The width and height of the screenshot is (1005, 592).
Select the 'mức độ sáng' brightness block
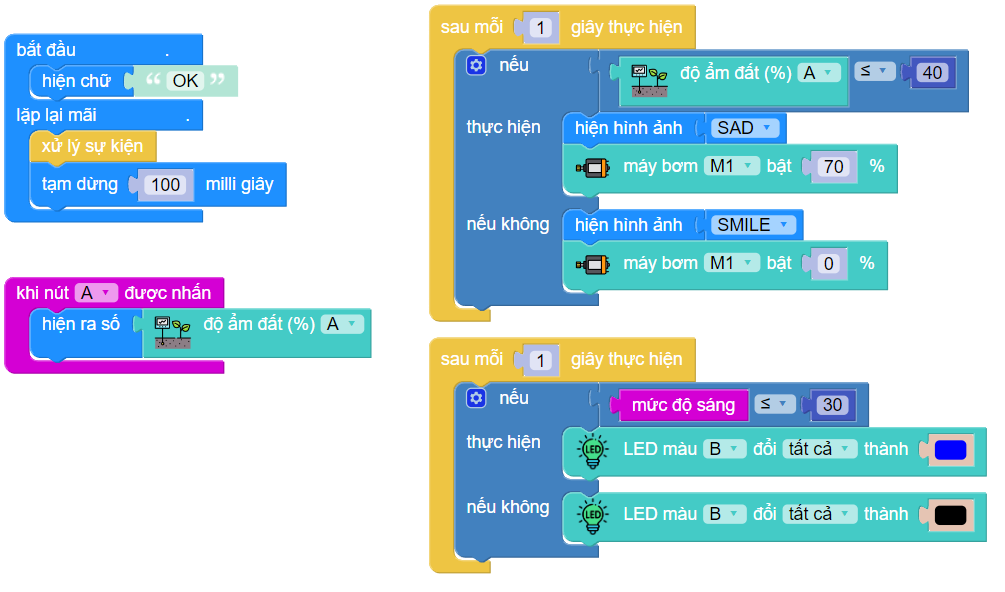coord(683,405)
